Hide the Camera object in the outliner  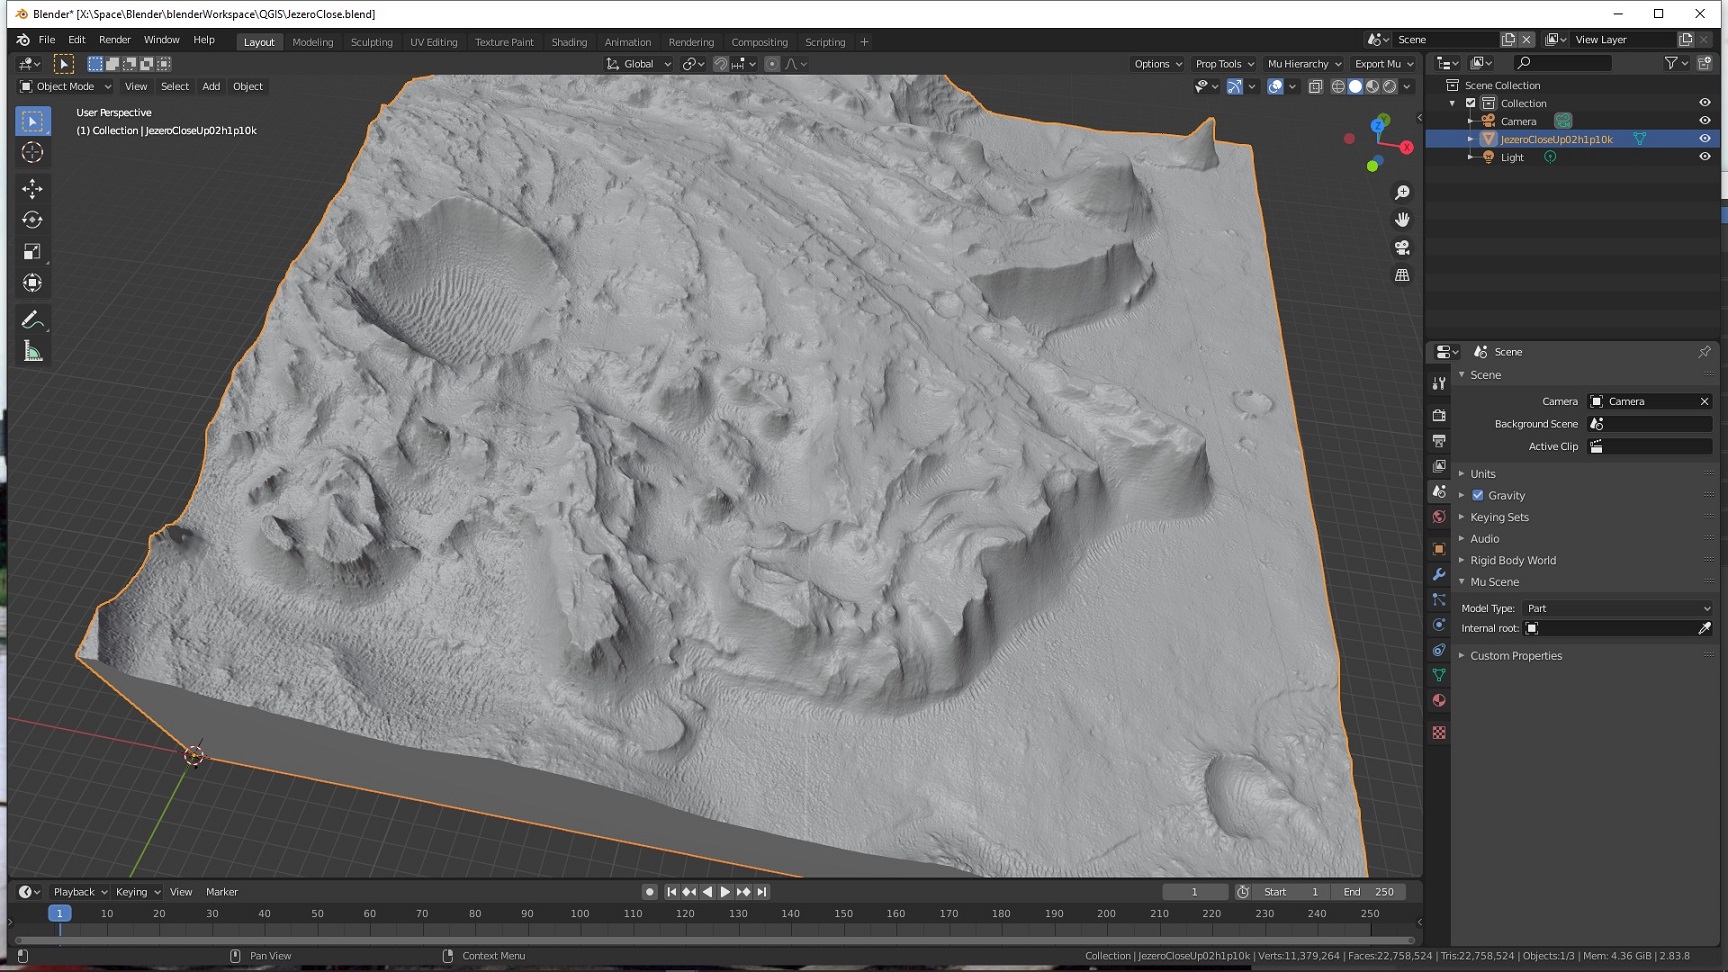(x=1705, y=121)
